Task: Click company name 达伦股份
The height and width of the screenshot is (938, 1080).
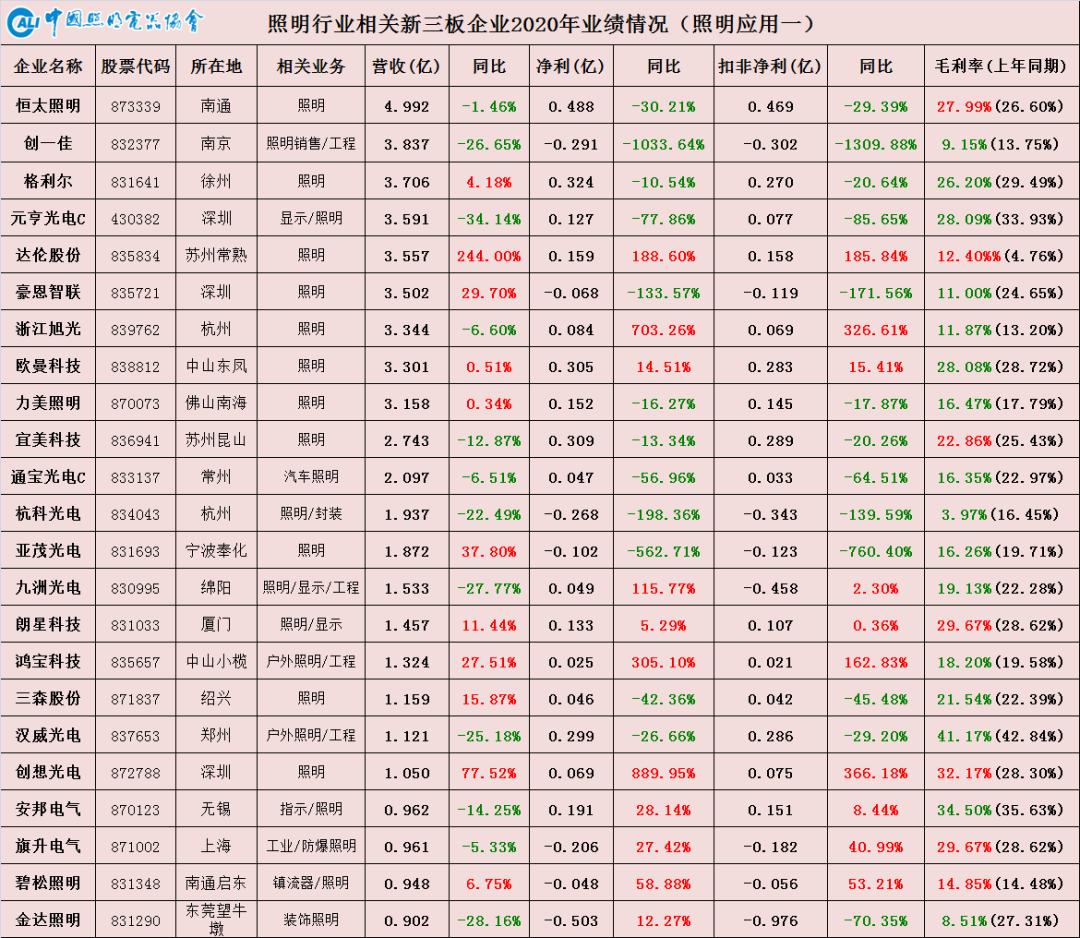Action: pos(48,256)
